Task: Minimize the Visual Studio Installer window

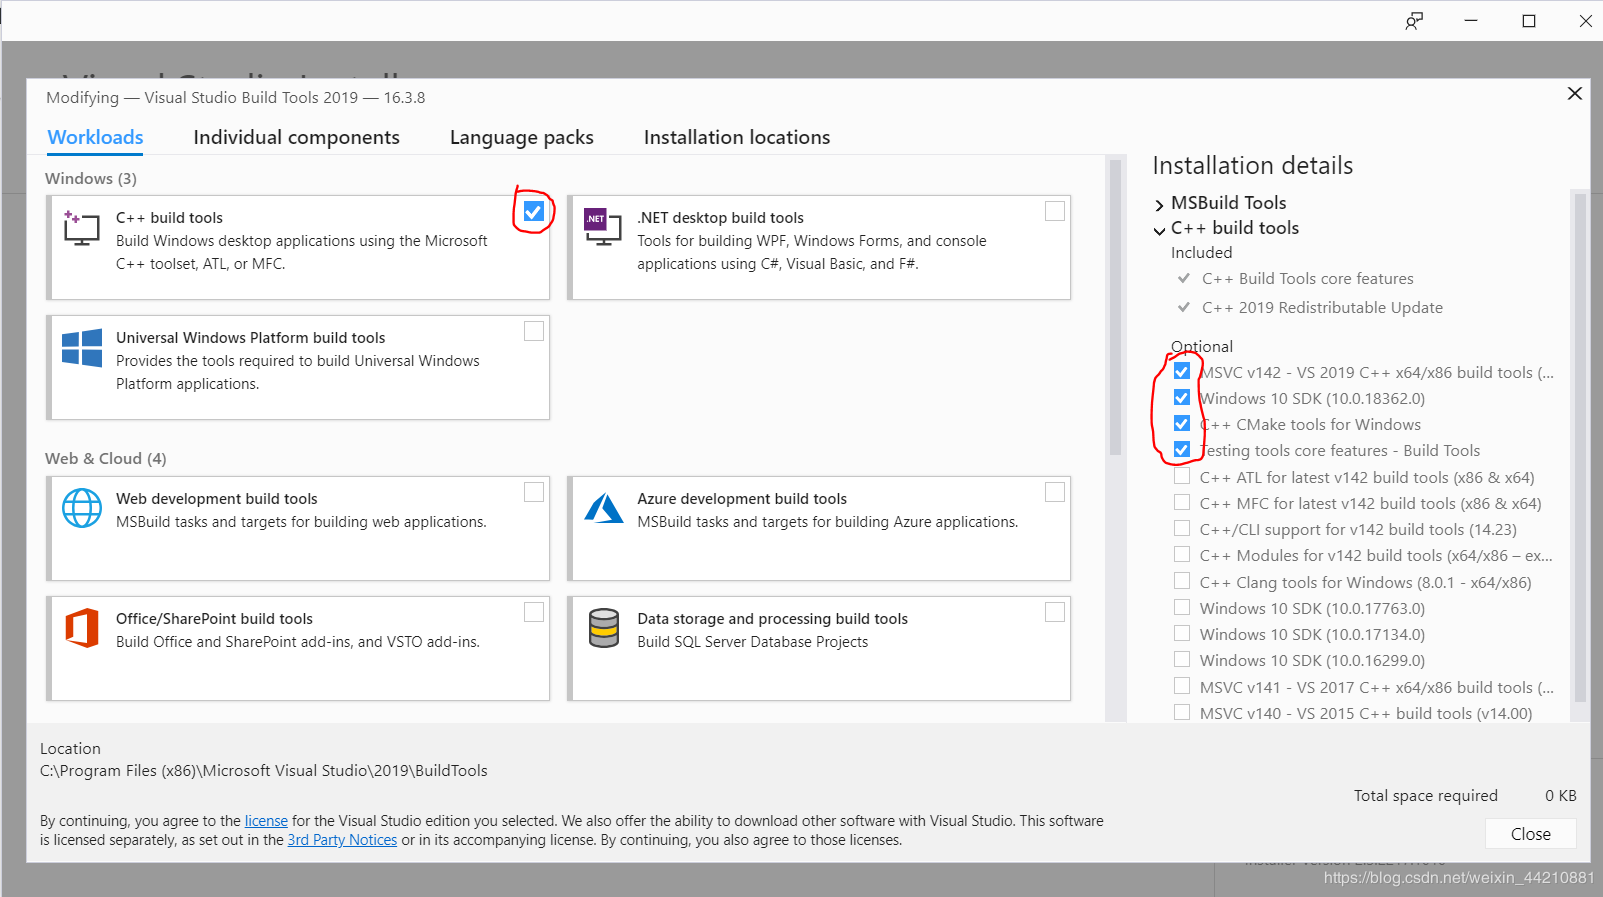Action: pos(1471,21)
